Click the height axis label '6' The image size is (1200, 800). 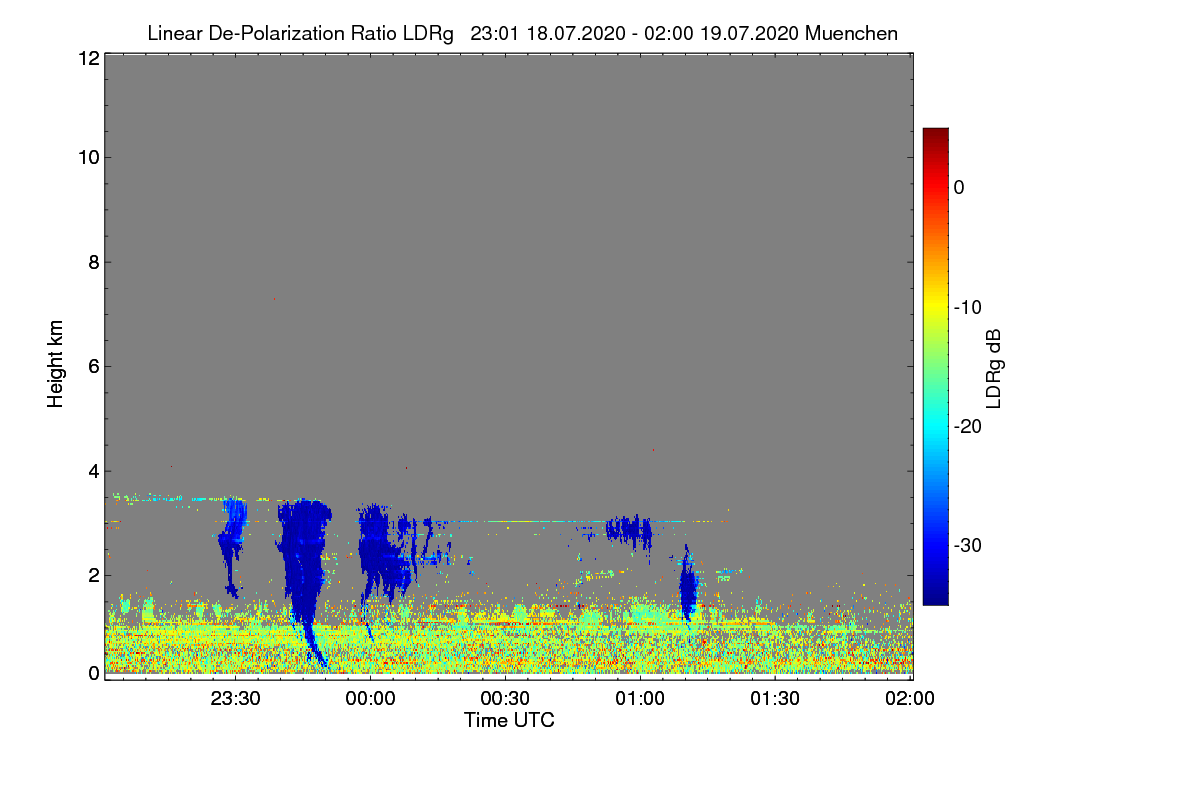[92, 366]
